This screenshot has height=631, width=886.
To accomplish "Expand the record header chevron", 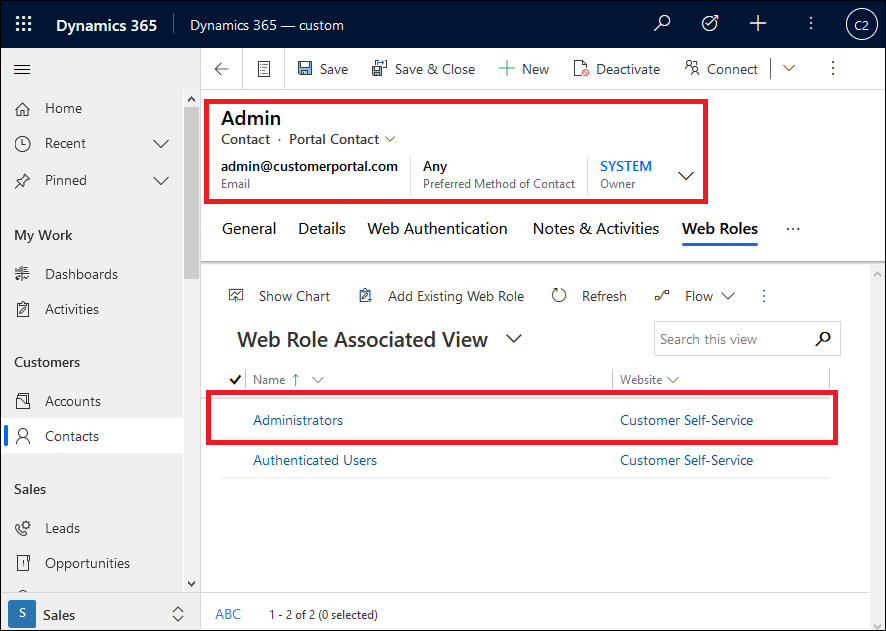I will click(x=685, y=176).
